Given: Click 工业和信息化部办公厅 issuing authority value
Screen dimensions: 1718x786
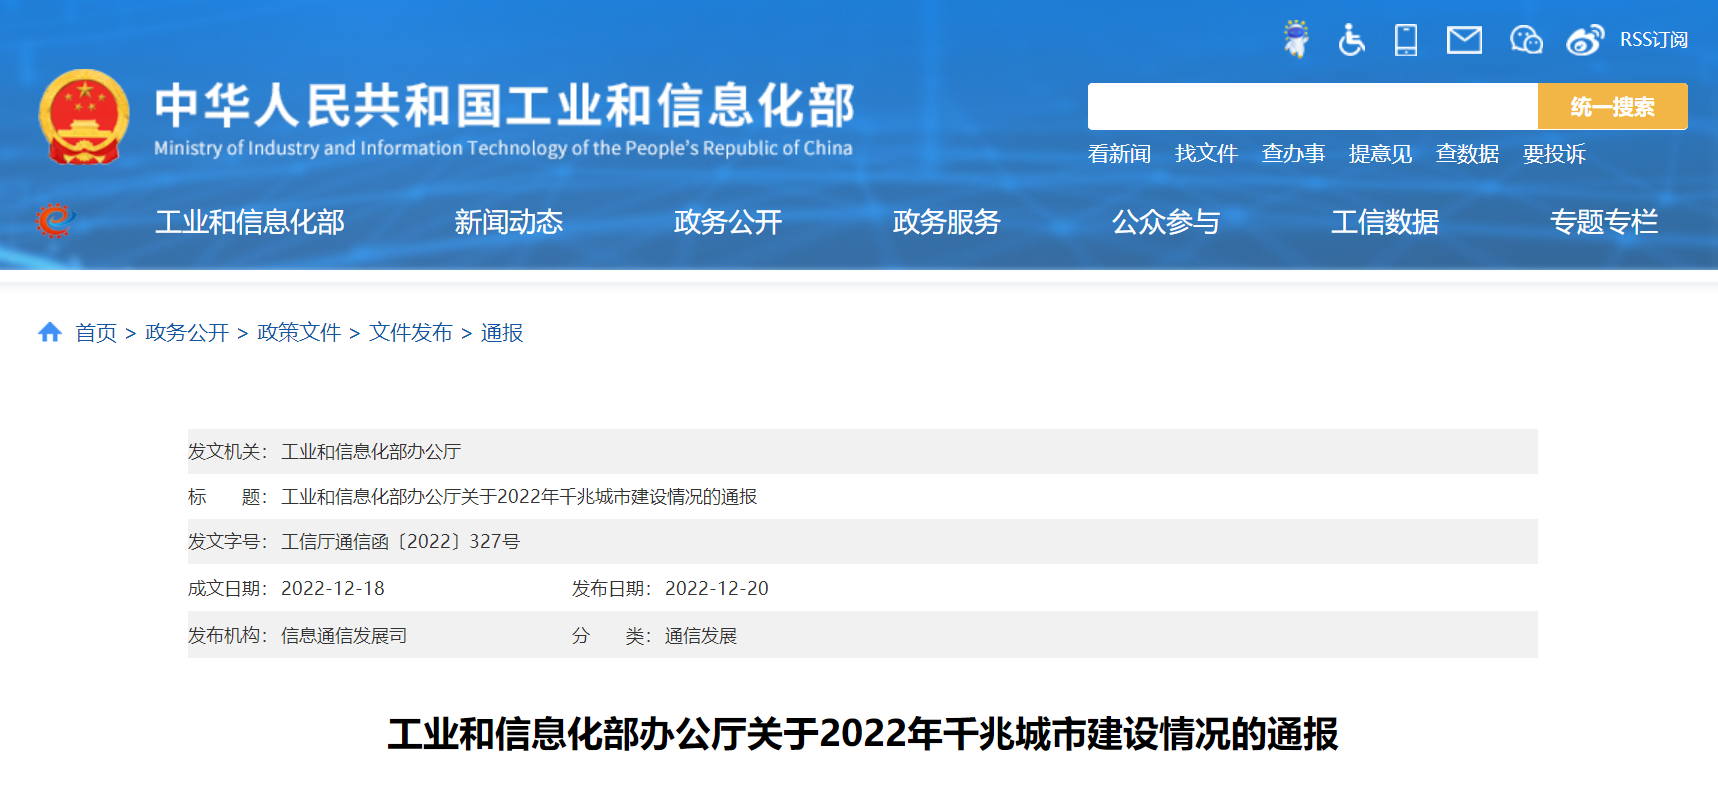Looking at the screenshot, I should (x=371, y=452).
